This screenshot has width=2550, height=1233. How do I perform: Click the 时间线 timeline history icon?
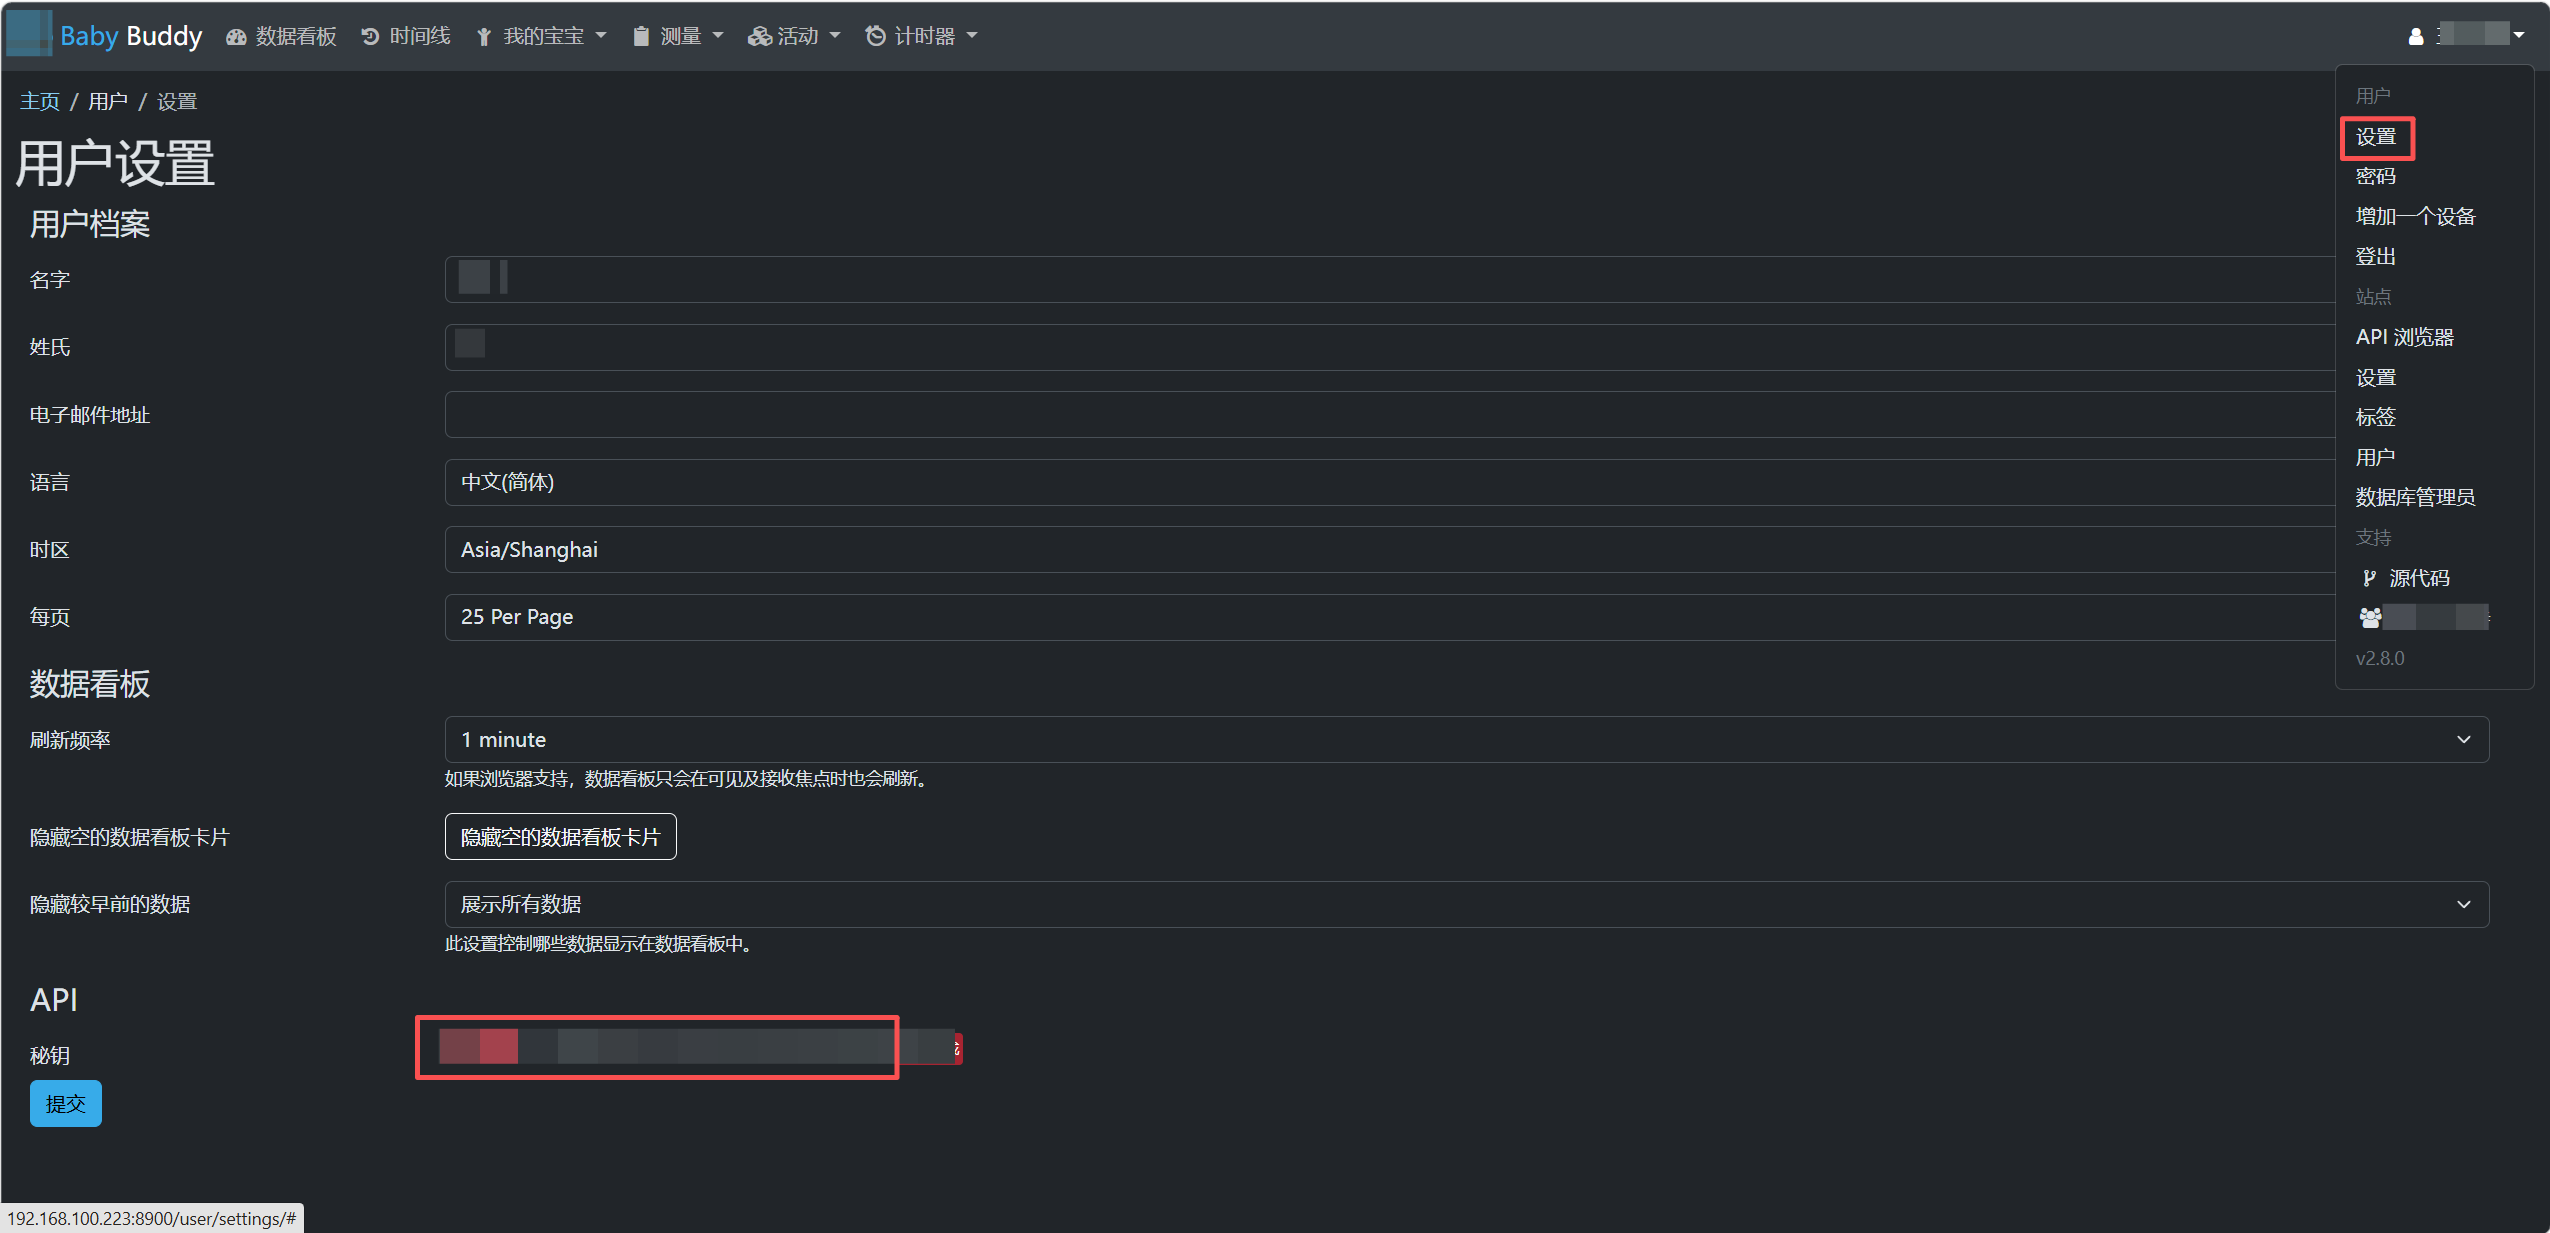(370, 37)
